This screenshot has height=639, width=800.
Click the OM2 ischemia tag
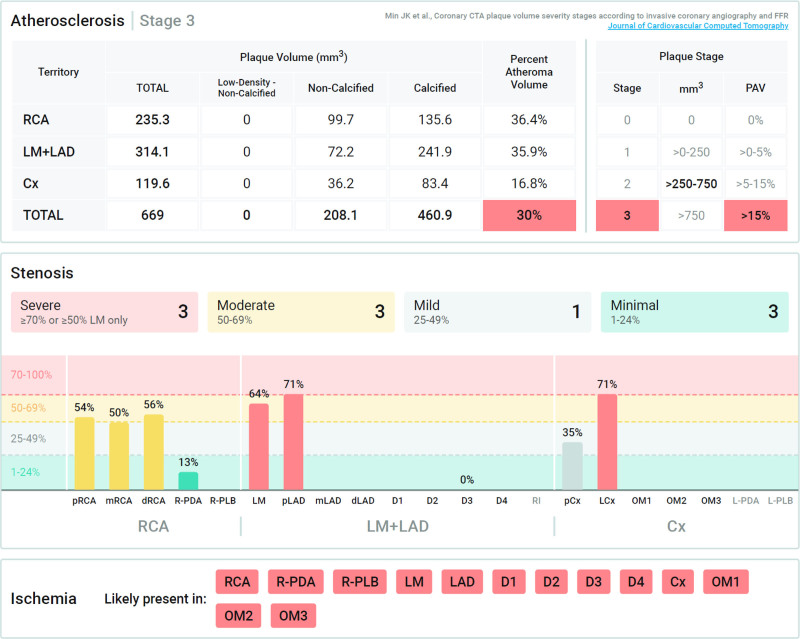[x=238, y=615]
